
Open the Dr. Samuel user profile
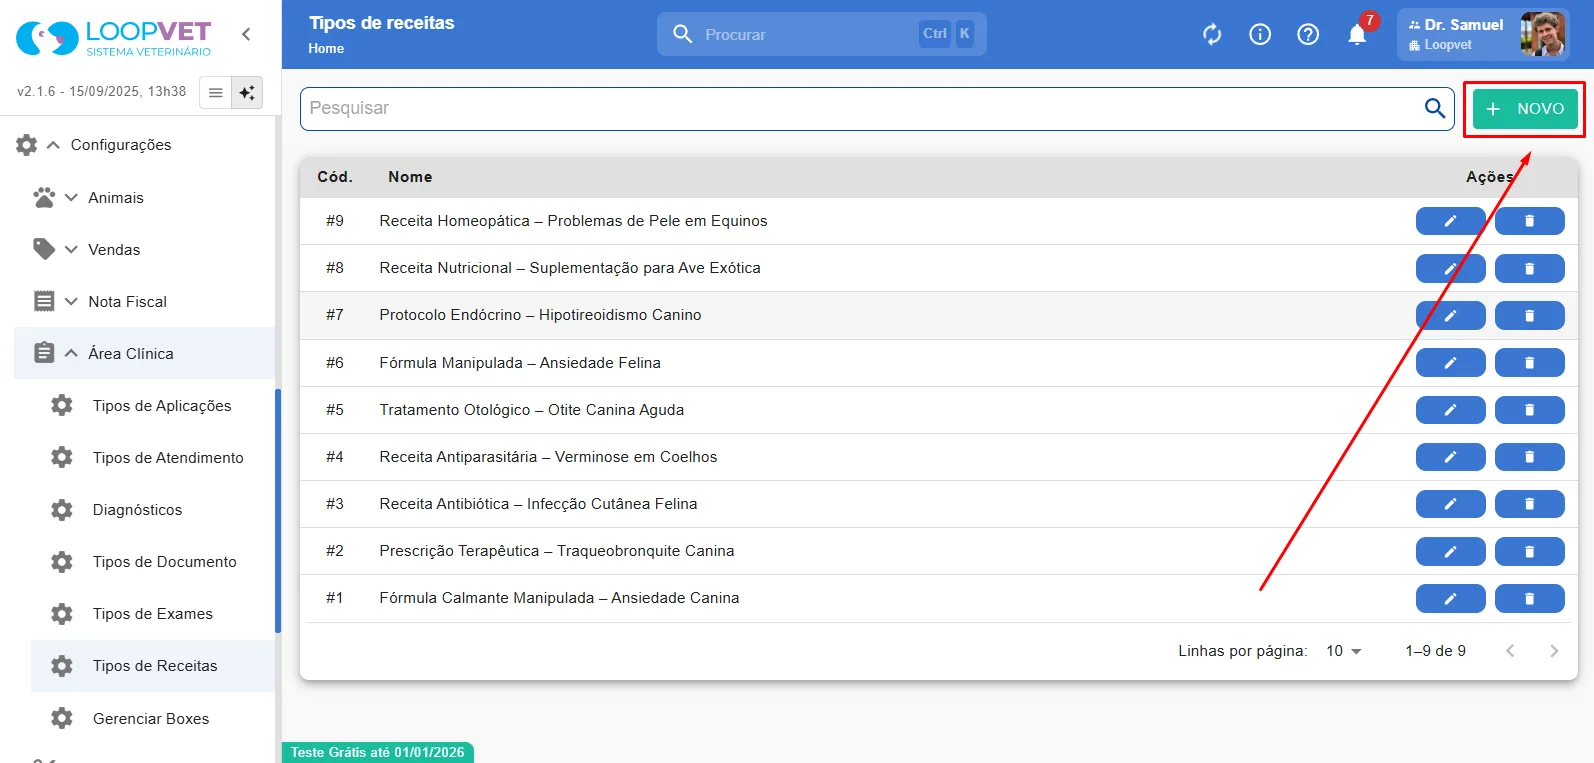tap(1483, 34)
